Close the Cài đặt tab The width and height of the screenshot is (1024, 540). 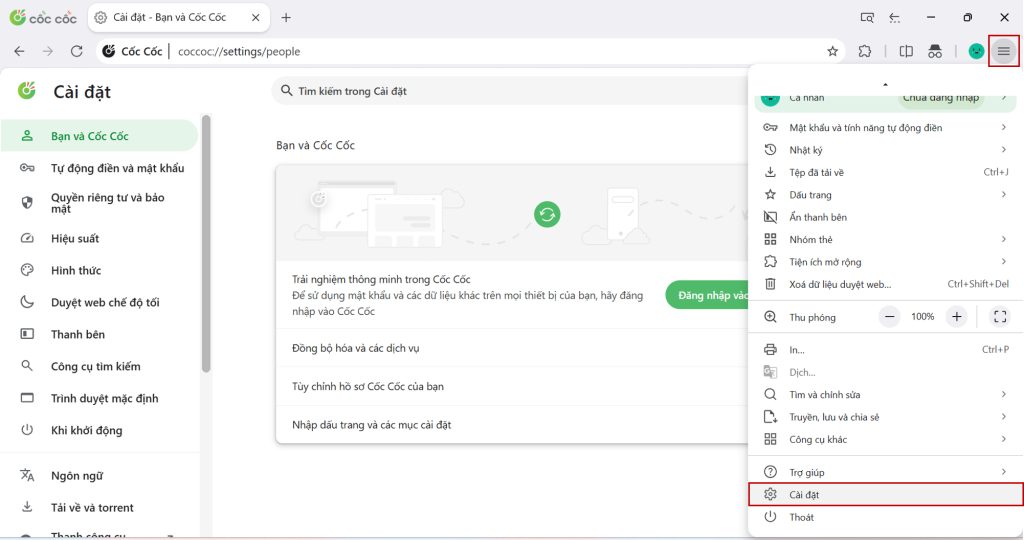[x=255, y=18]
